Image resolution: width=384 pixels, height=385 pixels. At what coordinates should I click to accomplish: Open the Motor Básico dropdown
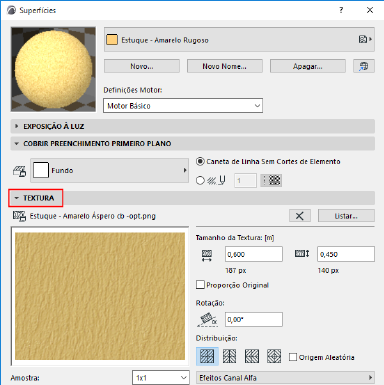point(183,106)
